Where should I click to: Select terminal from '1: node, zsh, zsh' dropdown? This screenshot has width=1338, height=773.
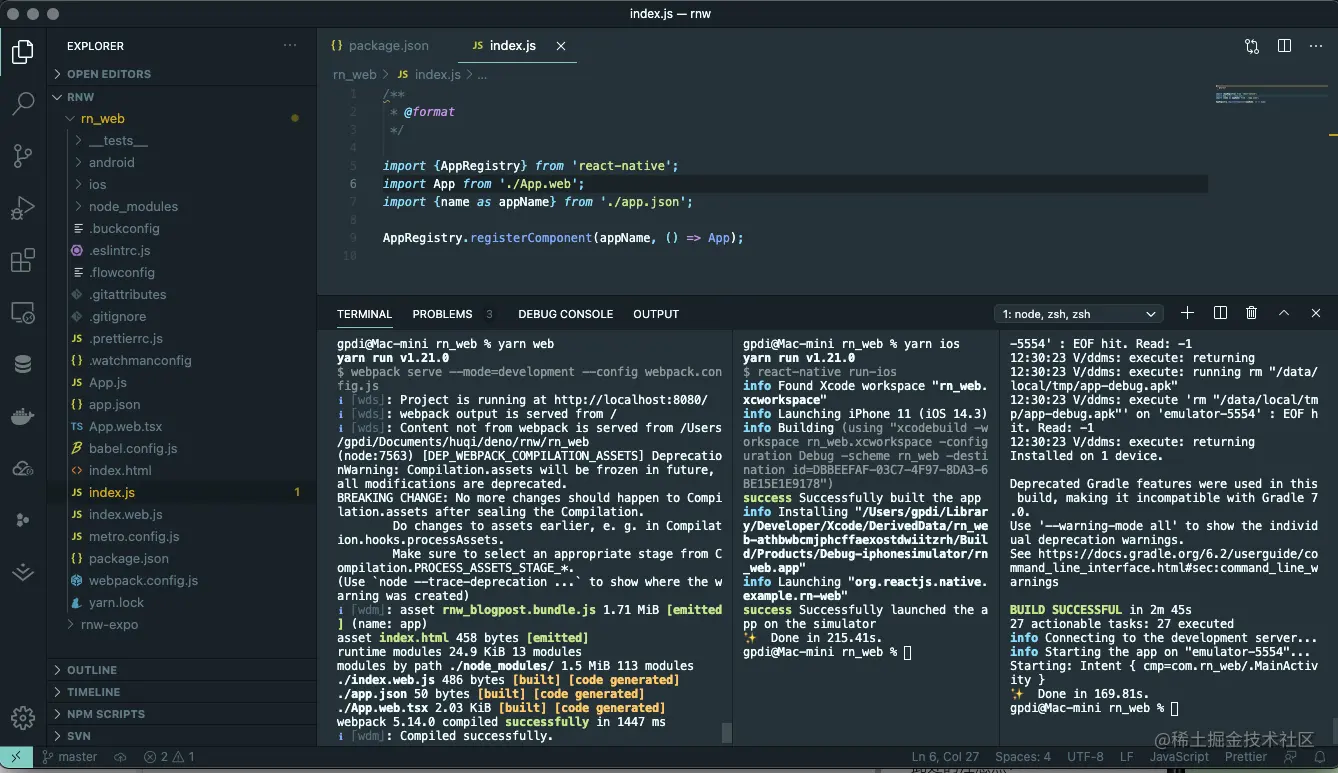(1079, 314)
